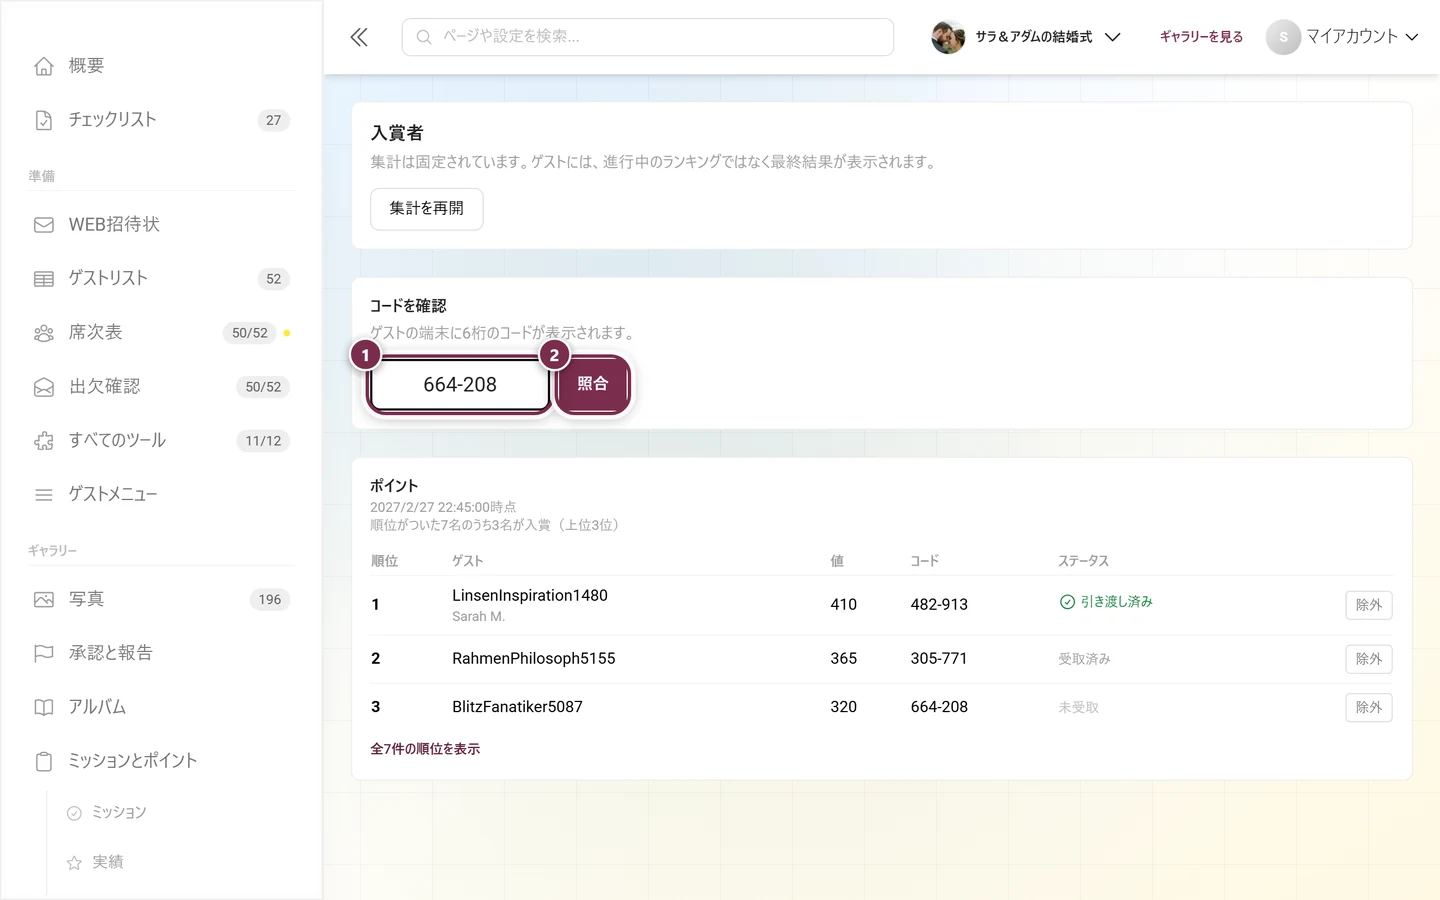Click the すべてのツール puzzle icon

click(x=44, y=441)
